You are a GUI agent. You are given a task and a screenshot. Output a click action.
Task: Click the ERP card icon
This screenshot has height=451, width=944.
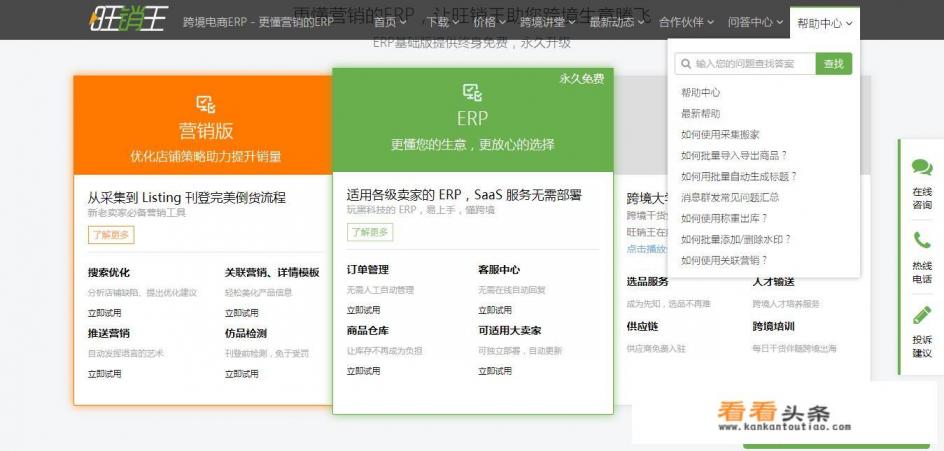[x=472, y=93]
